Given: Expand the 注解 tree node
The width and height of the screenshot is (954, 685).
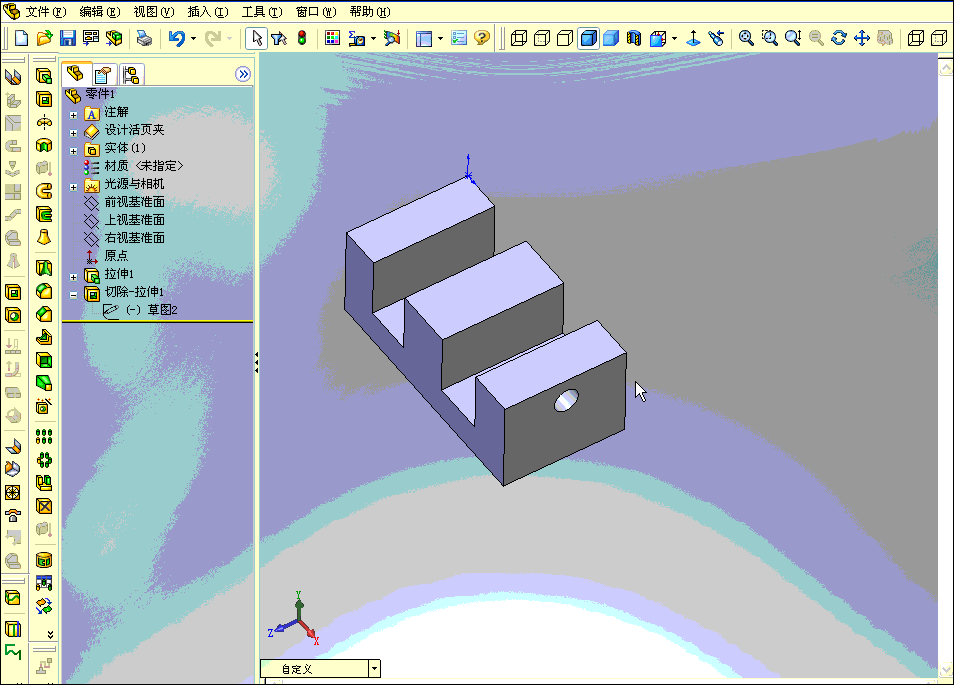Looking at the screenshot, I should coord(74,115).
